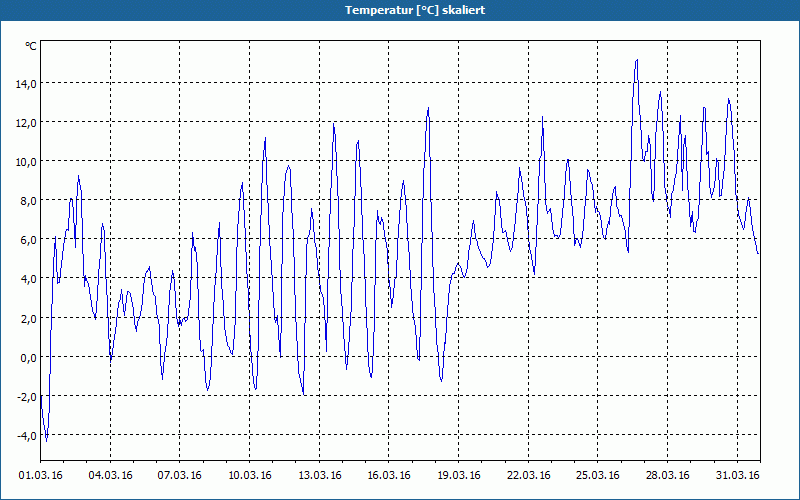
Task: Click the 19.03.16 date on the x-axis
Action: click(x=458, y=475)
